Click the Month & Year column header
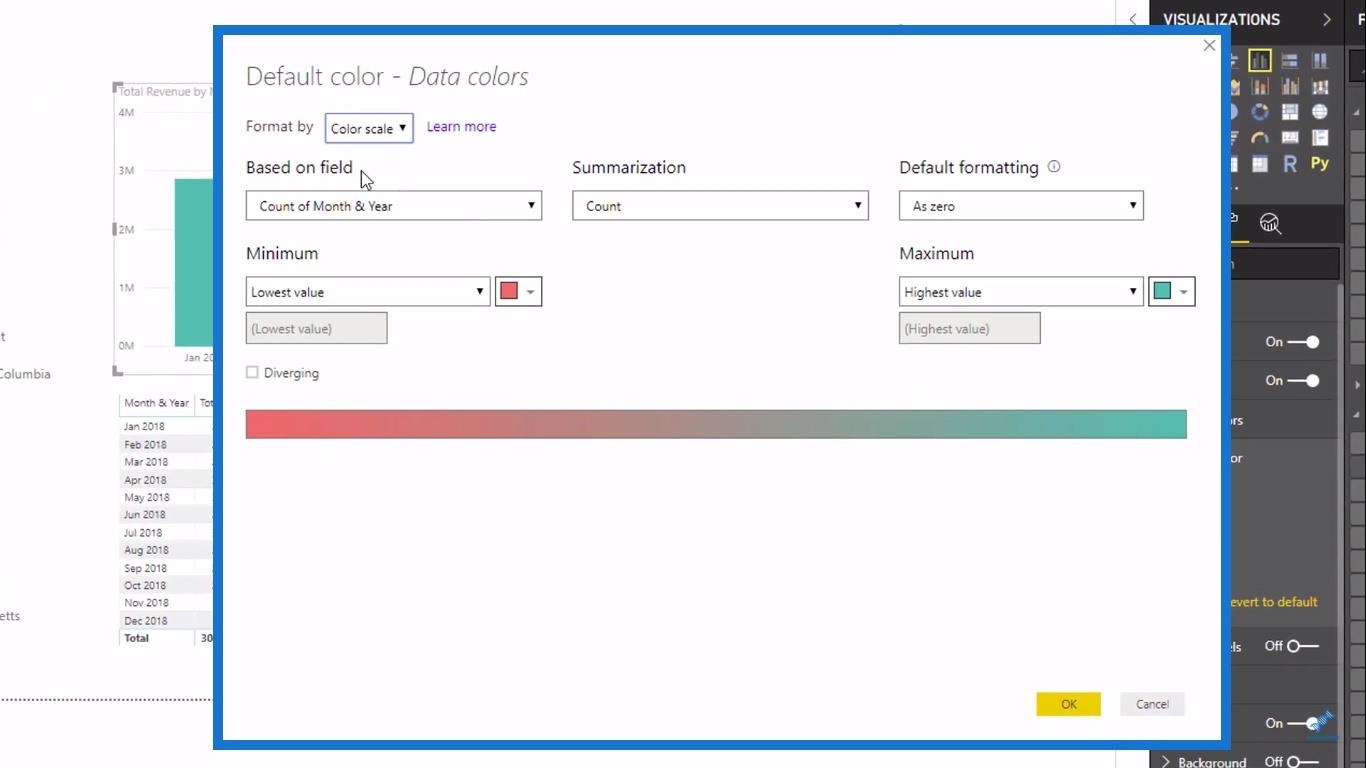 [156, 403]
